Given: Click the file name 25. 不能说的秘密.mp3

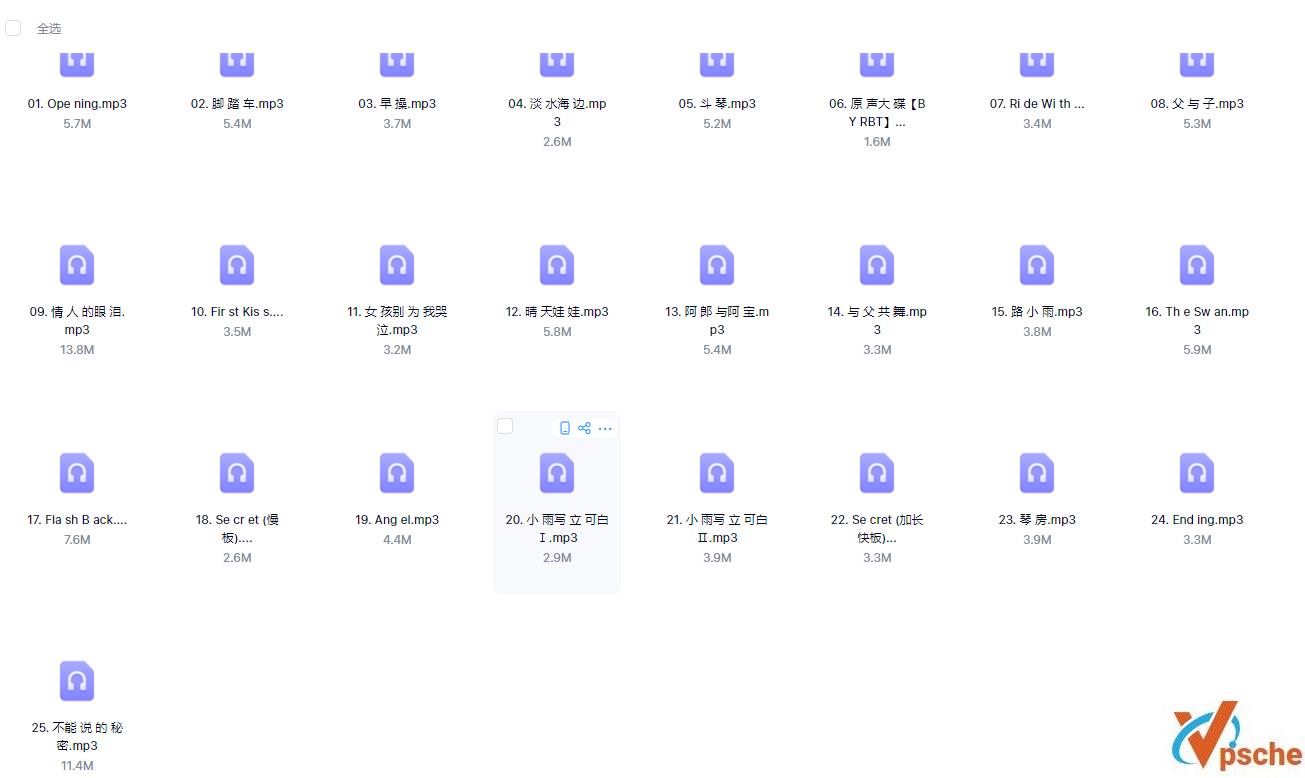Looking at the screenshot, I should 77,737.
